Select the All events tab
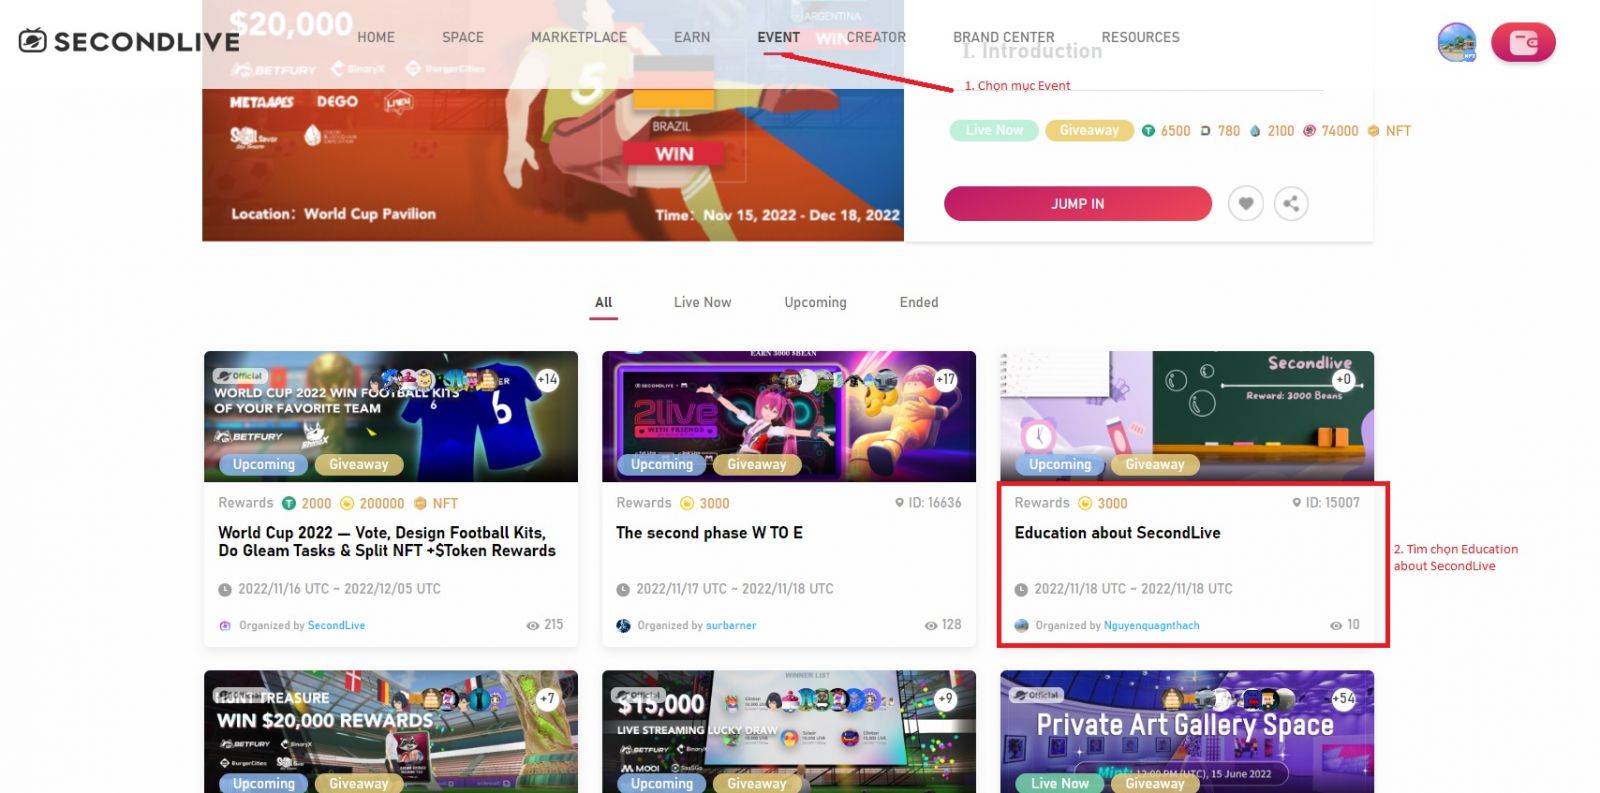This screenshot has height=793, width=1600. tap(604, 302)
